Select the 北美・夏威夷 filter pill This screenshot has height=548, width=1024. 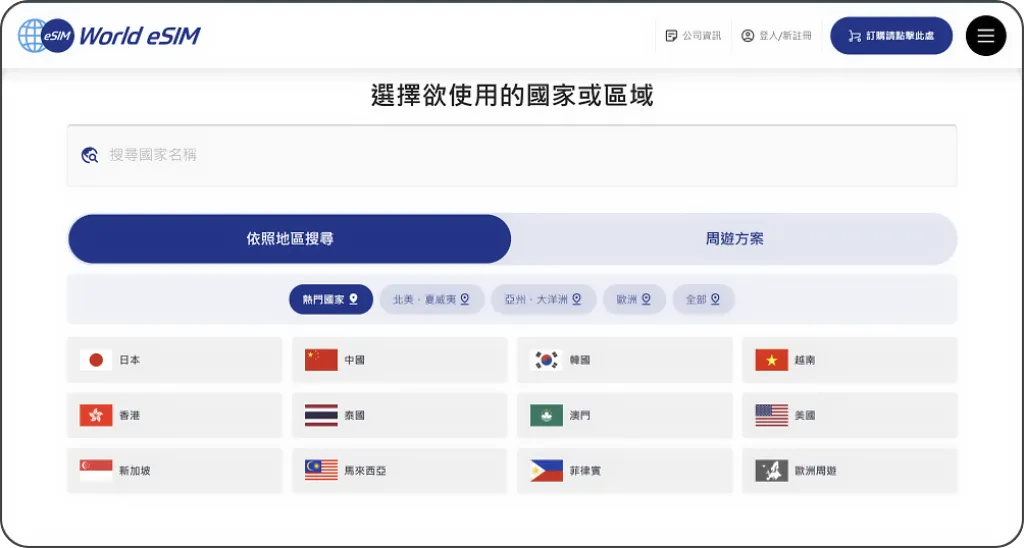[x=432, y=299]
